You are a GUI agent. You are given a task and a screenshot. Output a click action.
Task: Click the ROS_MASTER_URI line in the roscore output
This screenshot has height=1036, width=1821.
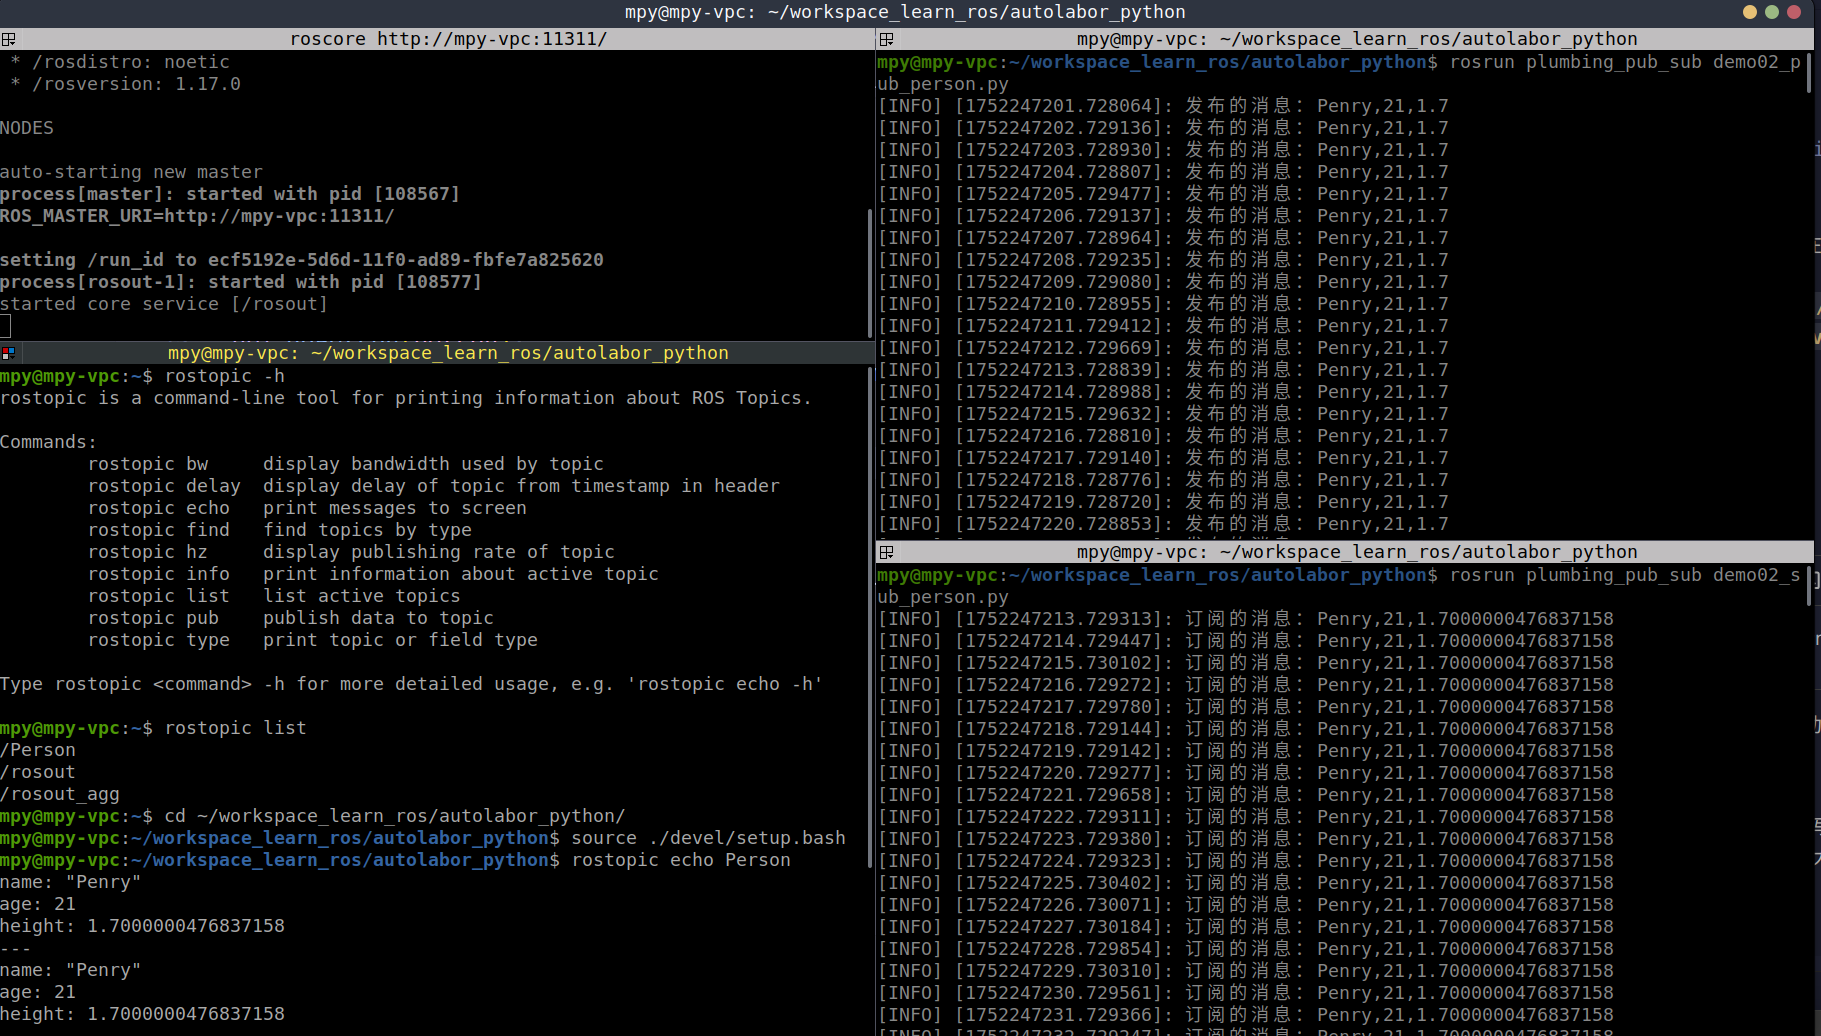point(197,216)
